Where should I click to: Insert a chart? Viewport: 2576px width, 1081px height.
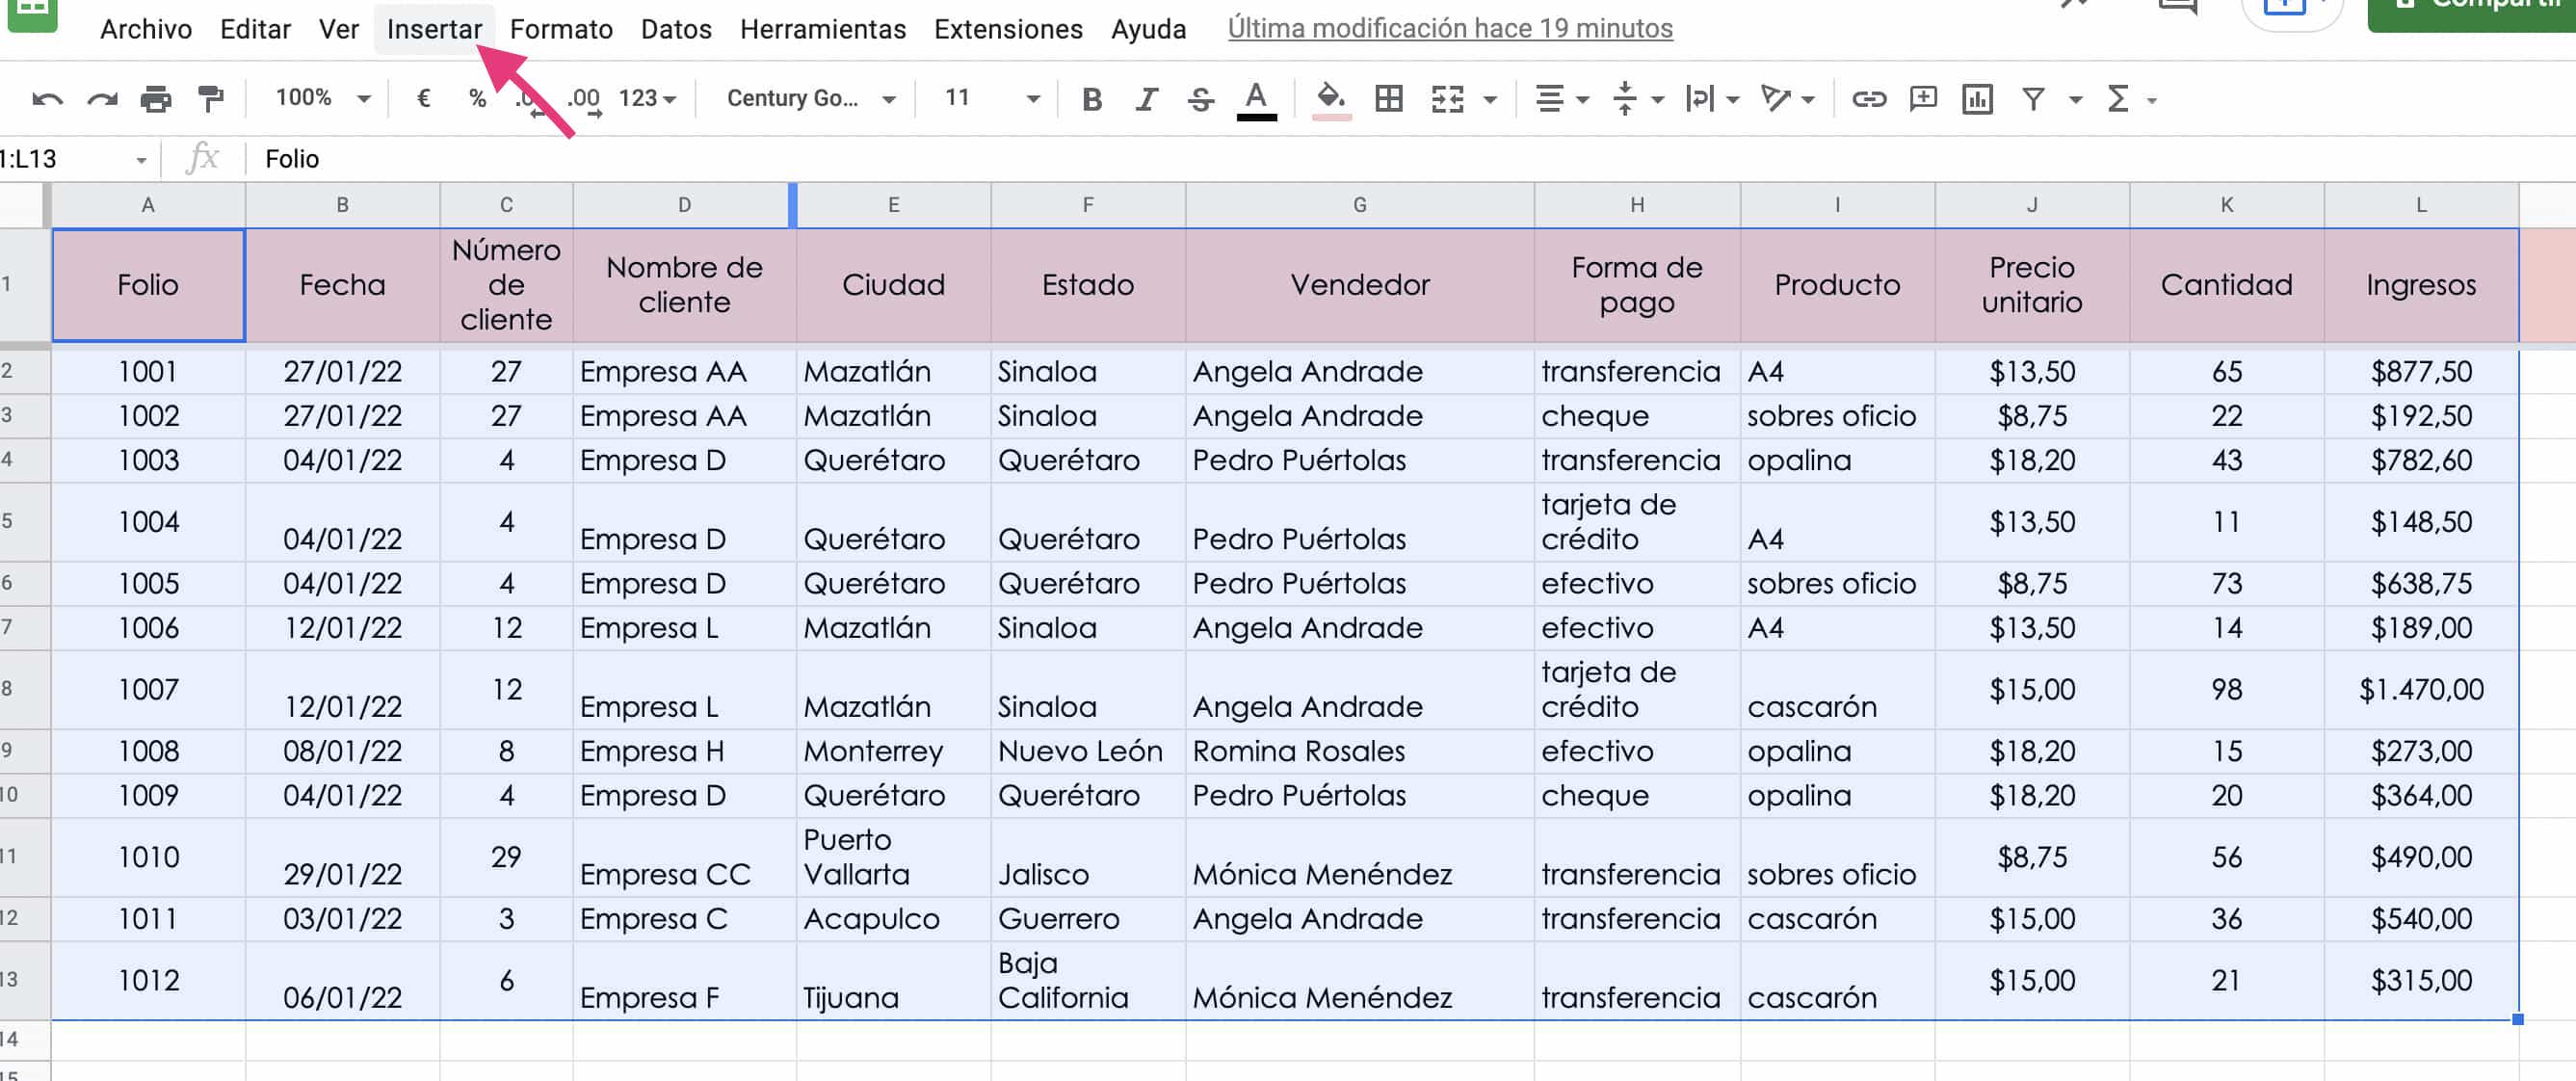[1976, 98]
